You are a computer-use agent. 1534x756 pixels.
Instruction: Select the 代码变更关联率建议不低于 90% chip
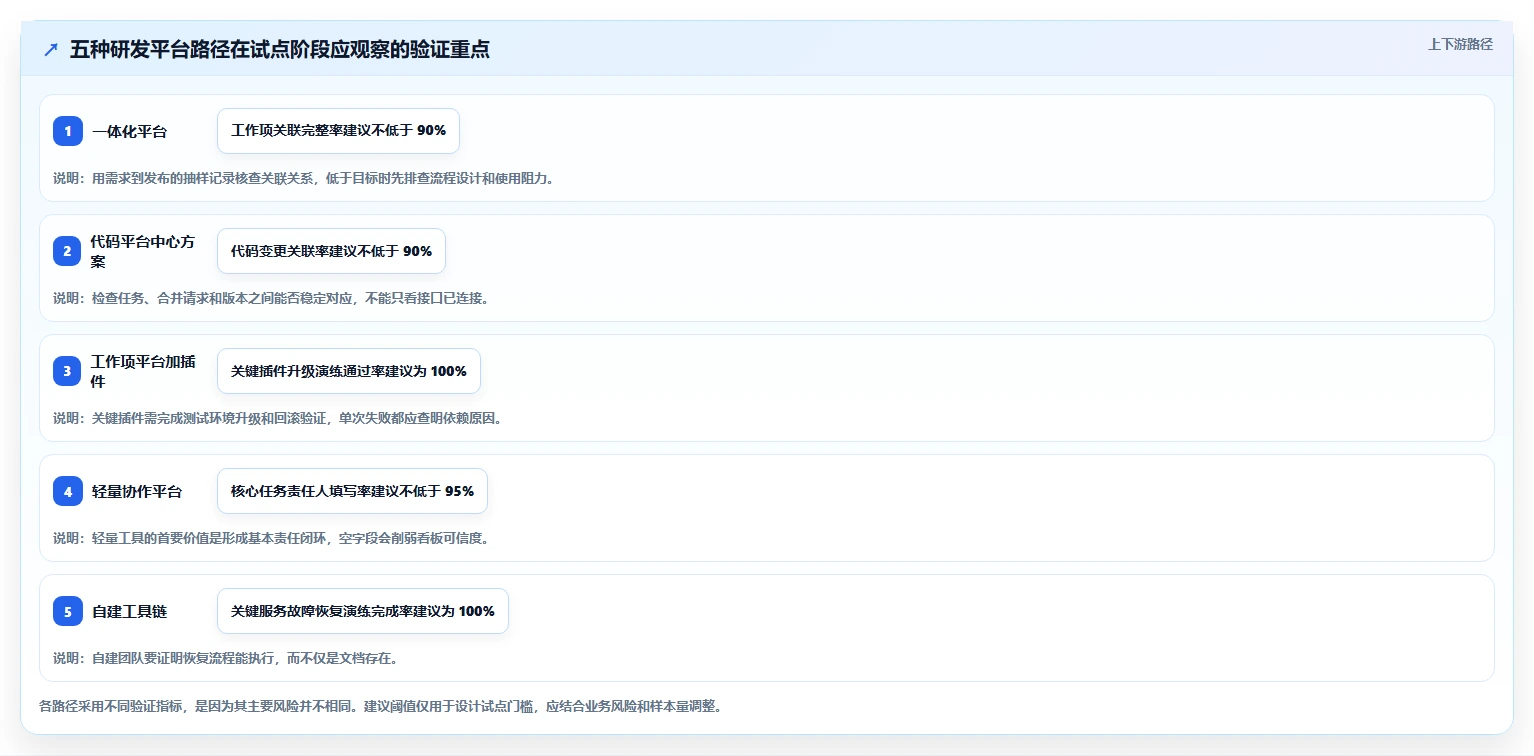click(x=331, y=251)
